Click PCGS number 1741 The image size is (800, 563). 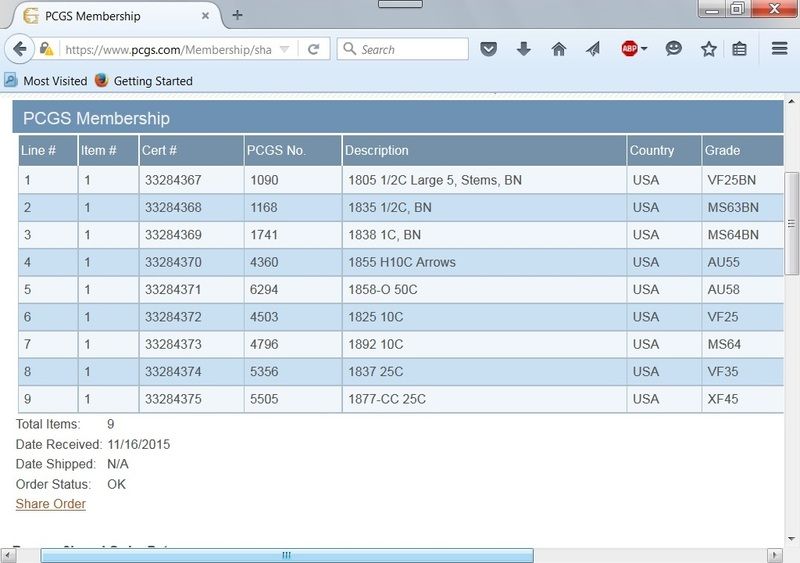point(264,235)
